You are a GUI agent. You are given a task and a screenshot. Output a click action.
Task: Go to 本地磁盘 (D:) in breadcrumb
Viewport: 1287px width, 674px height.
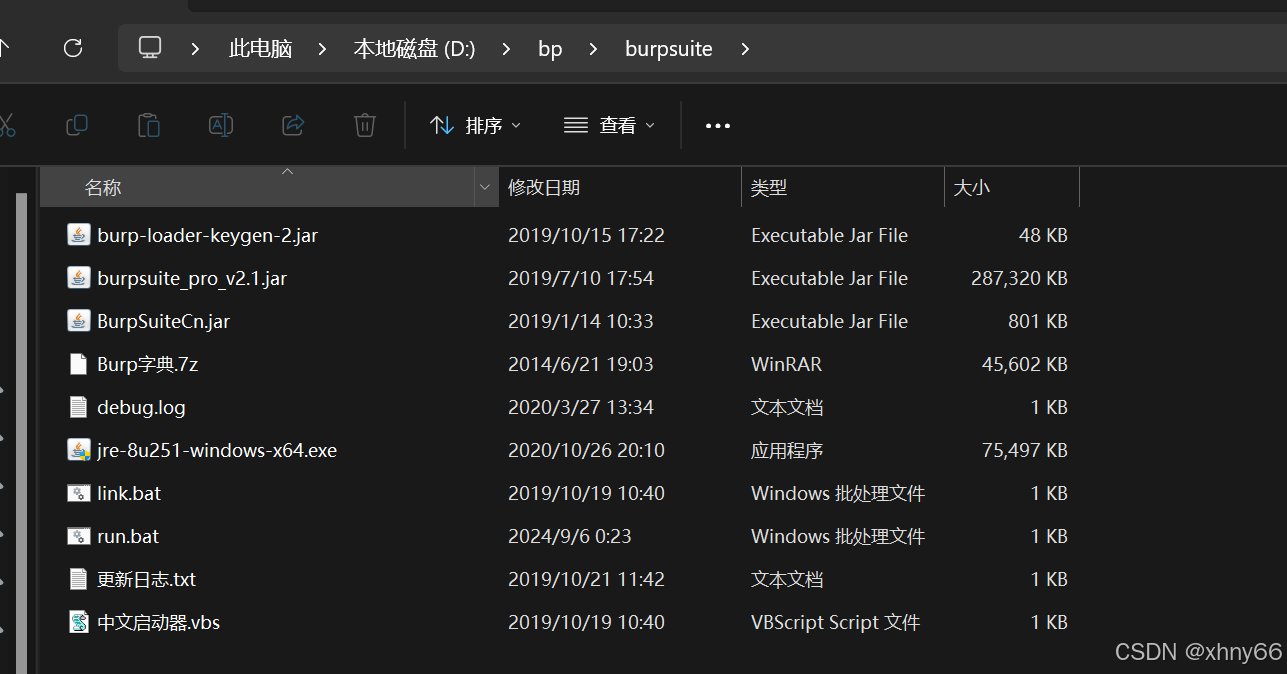(x=414, y=48)
